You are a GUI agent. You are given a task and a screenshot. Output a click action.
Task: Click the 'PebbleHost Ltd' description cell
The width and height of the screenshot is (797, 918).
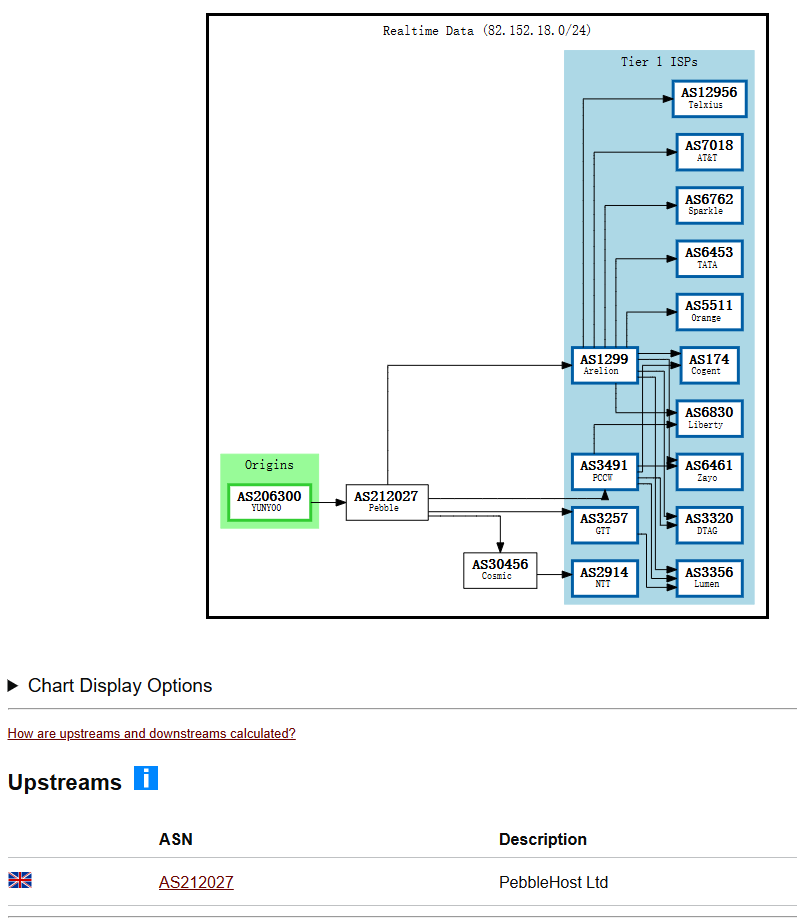click(553, 882)
